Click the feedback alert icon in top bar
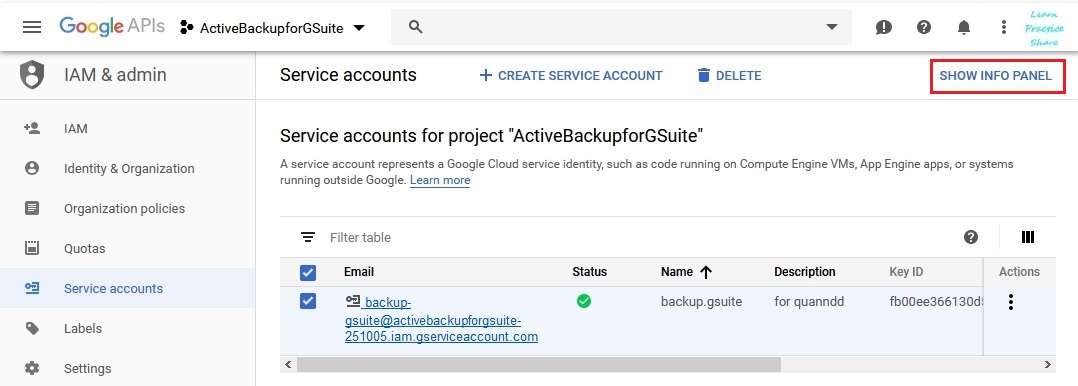Image resolution: width=1078 pixels, height=386 pixels. point(883,28)
